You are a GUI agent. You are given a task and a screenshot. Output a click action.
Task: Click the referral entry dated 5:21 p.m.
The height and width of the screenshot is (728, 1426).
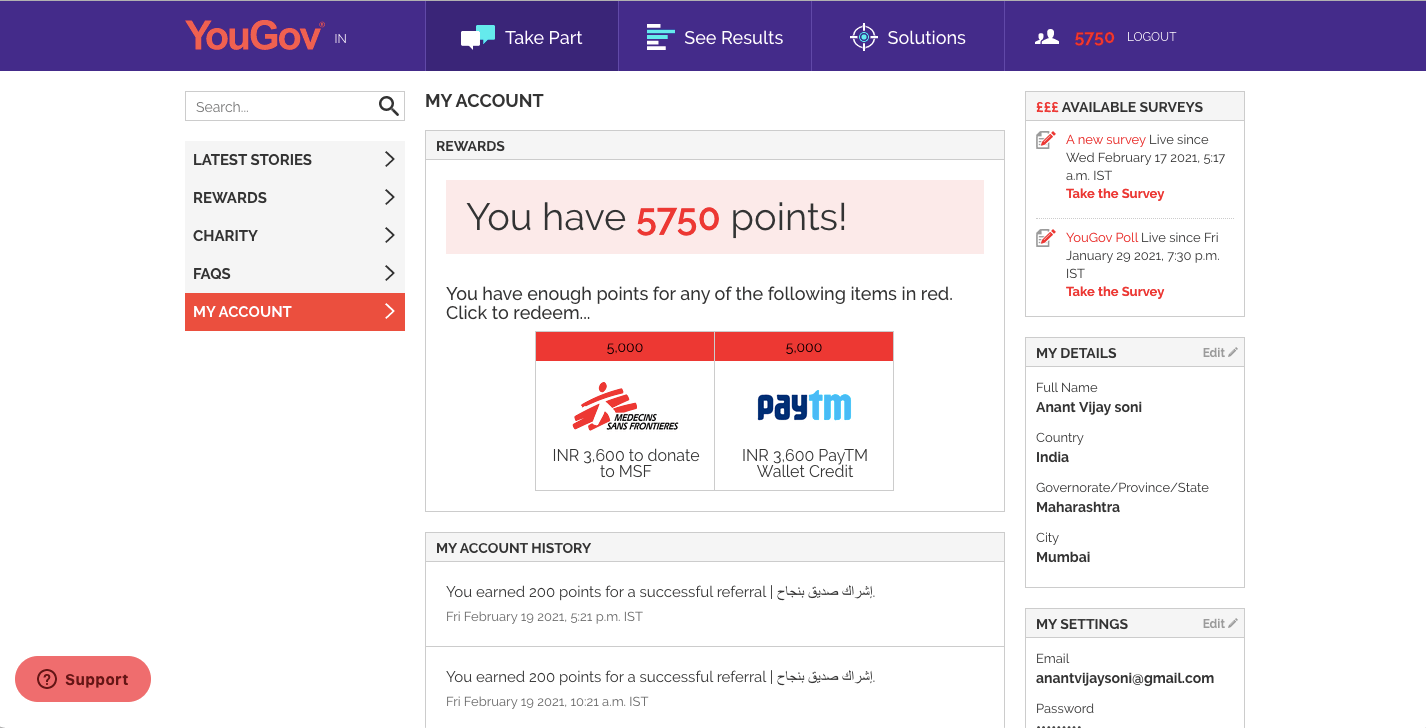[x=715, y=603]
